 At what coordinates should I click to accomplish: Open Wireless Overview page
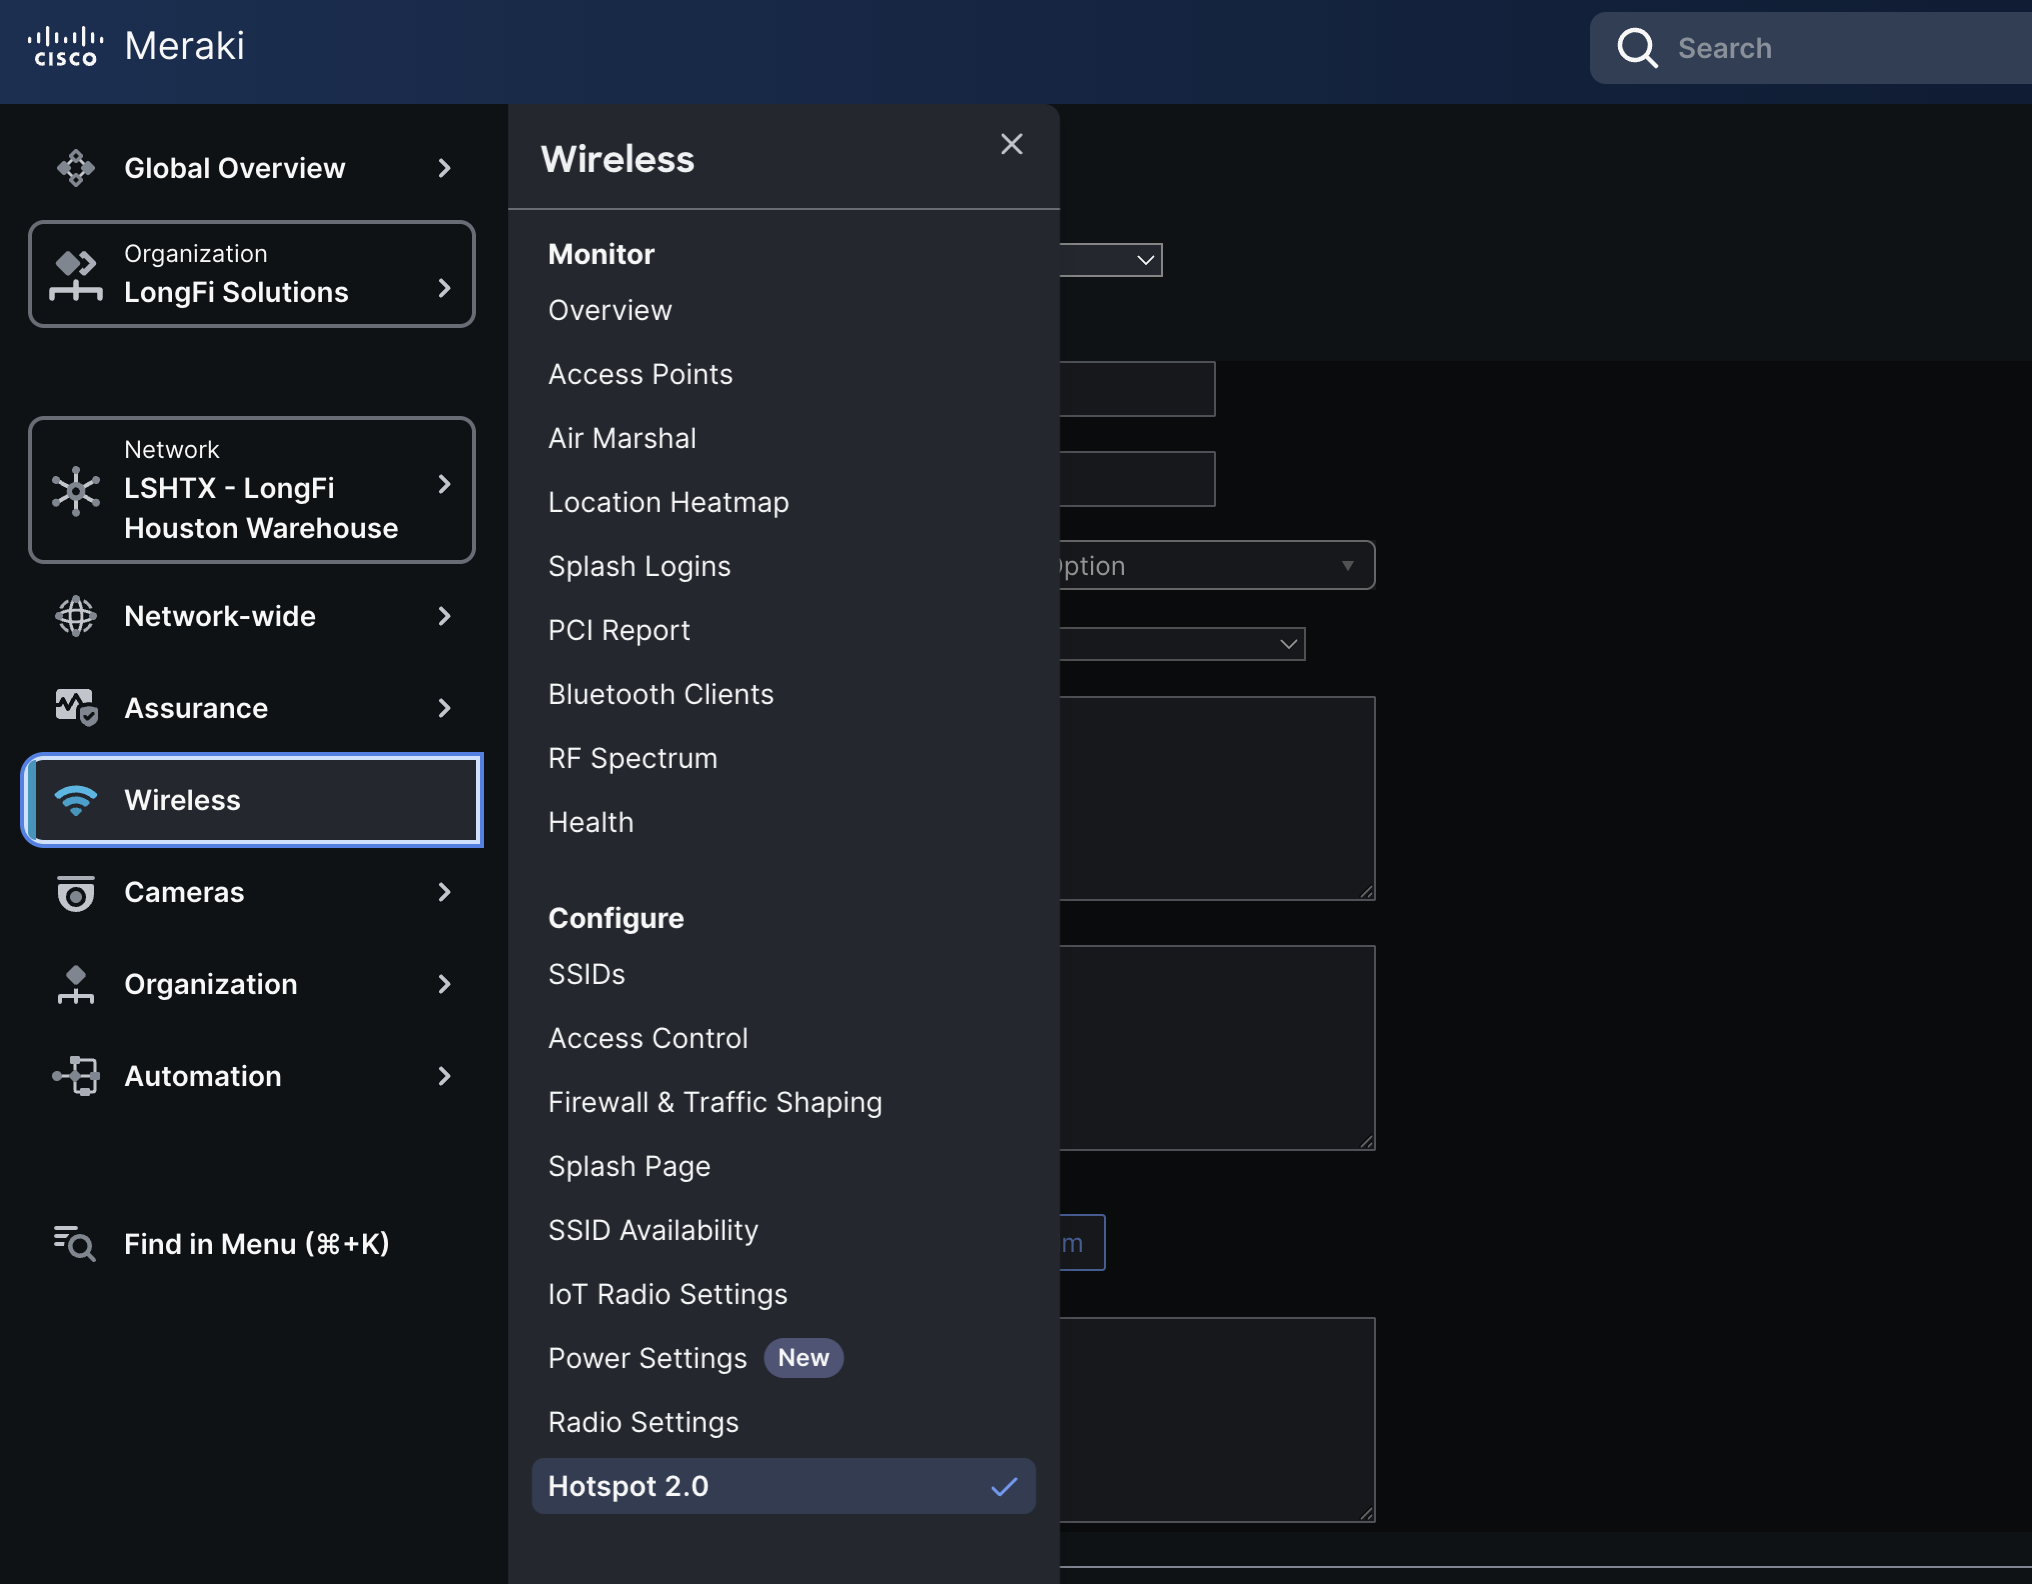(610, 310)
